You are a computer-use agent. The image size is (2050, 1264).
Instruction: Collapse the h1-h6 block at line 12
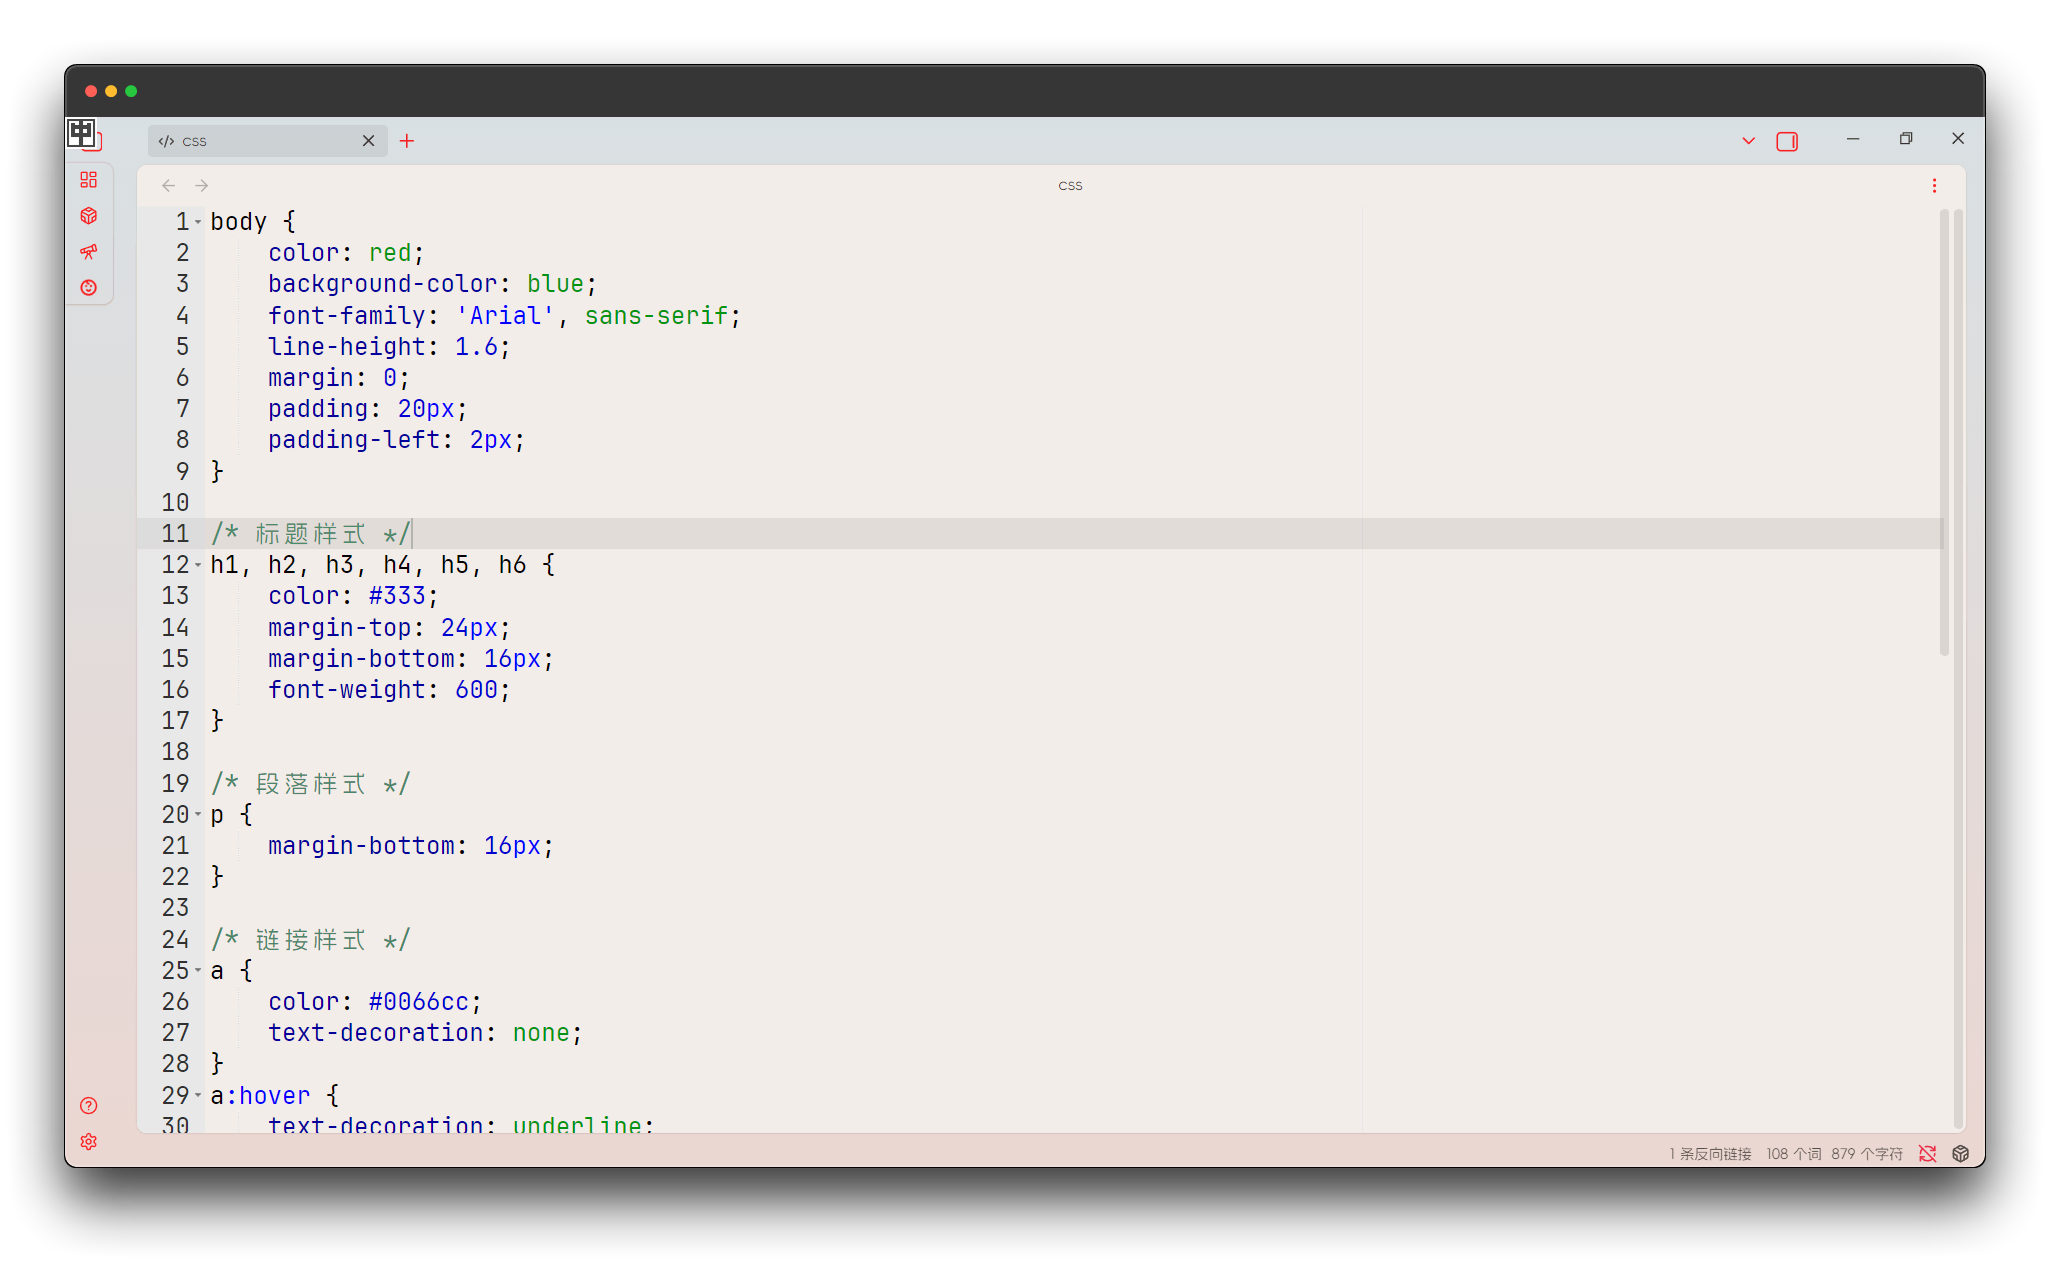click(198, 564)
